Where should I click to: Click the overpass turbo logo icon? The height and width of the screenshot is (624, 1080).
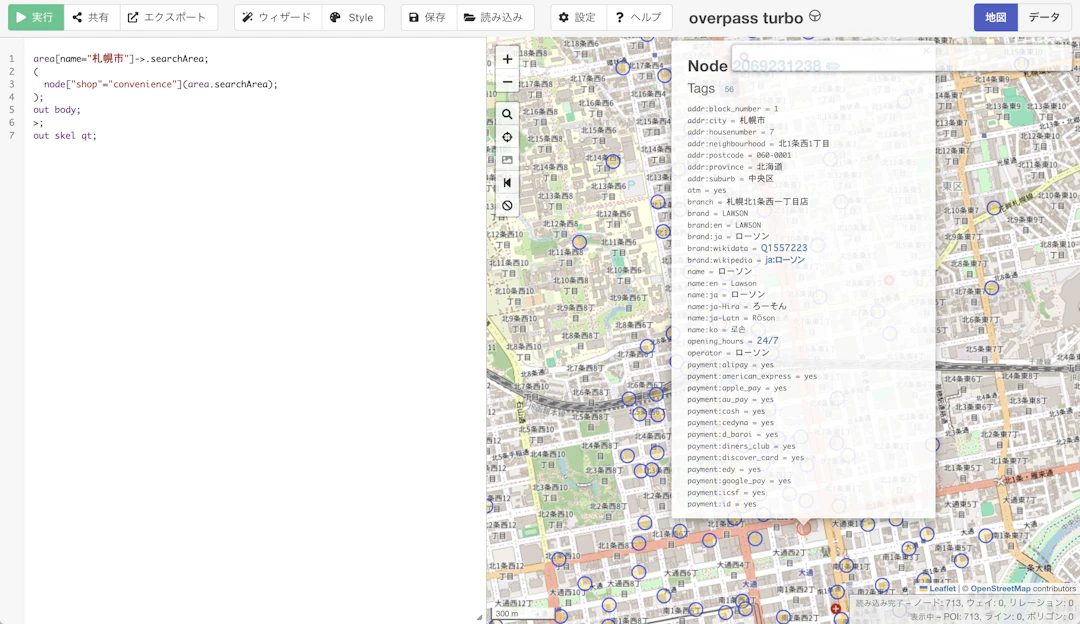tap(815, 16)
